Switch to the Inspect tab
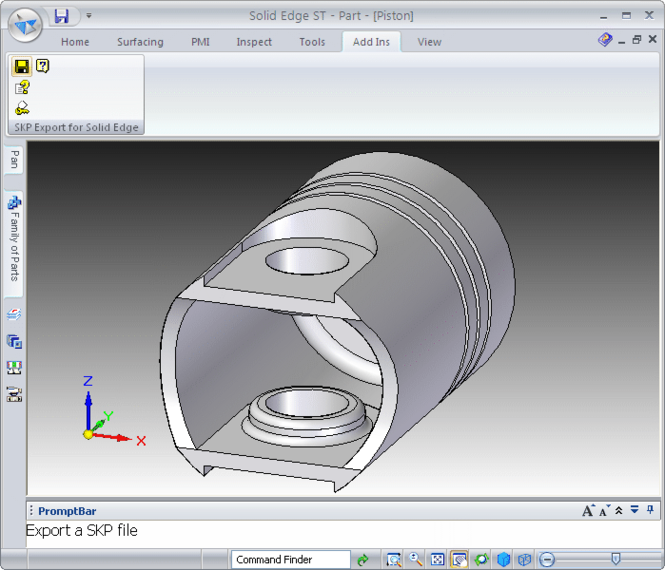This screenshot has width=665, height=570. 254,42
